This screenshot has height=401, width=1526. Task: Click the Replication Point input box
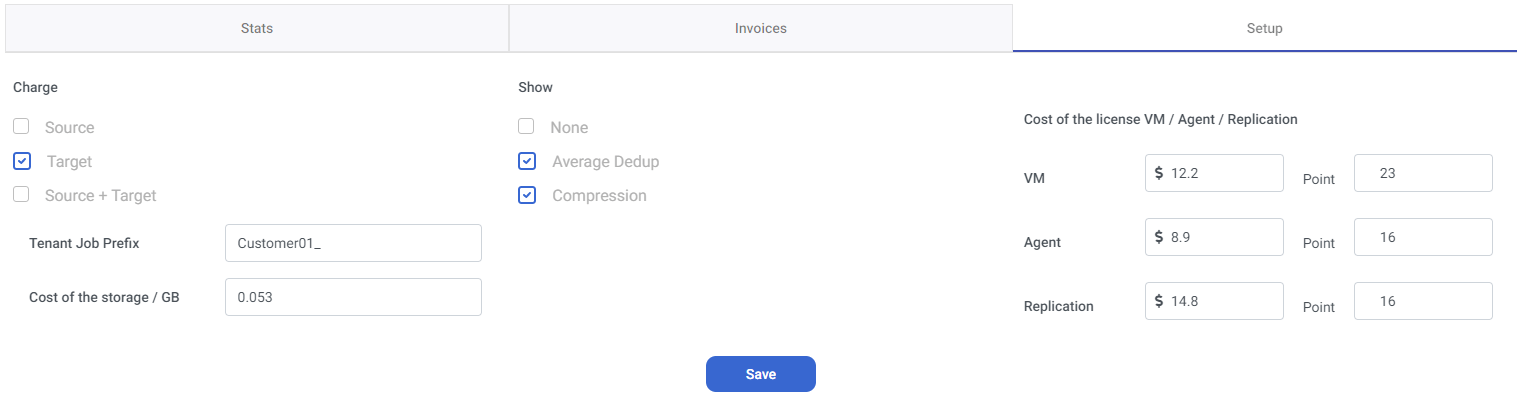[x=1423, y=301]
